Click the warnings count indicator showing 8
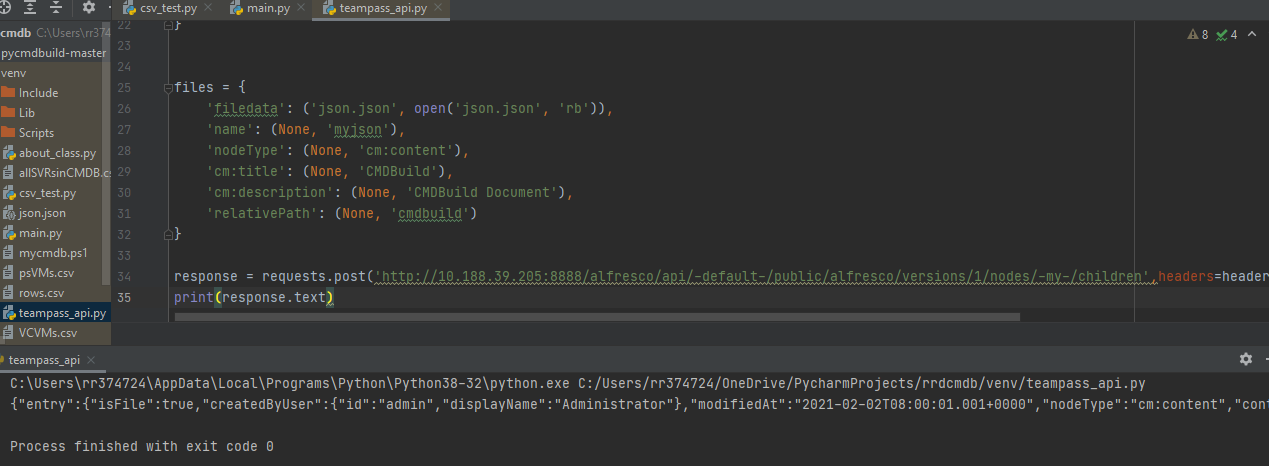The width and height of the screenshot is (1269, 466). tap(1198, 34)
